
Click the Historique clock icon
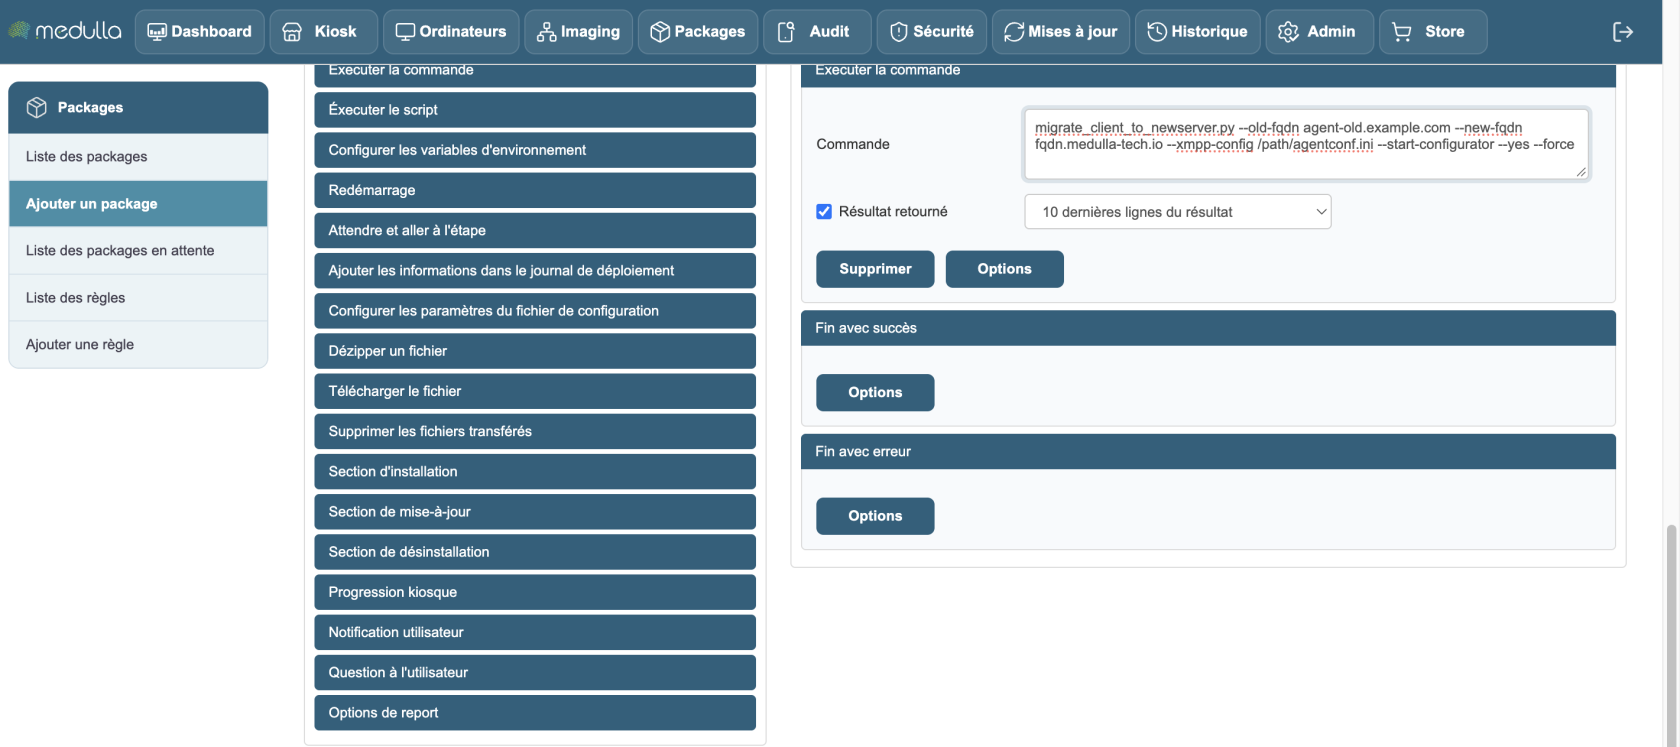pyautogui.click(x=1157, y=32)
